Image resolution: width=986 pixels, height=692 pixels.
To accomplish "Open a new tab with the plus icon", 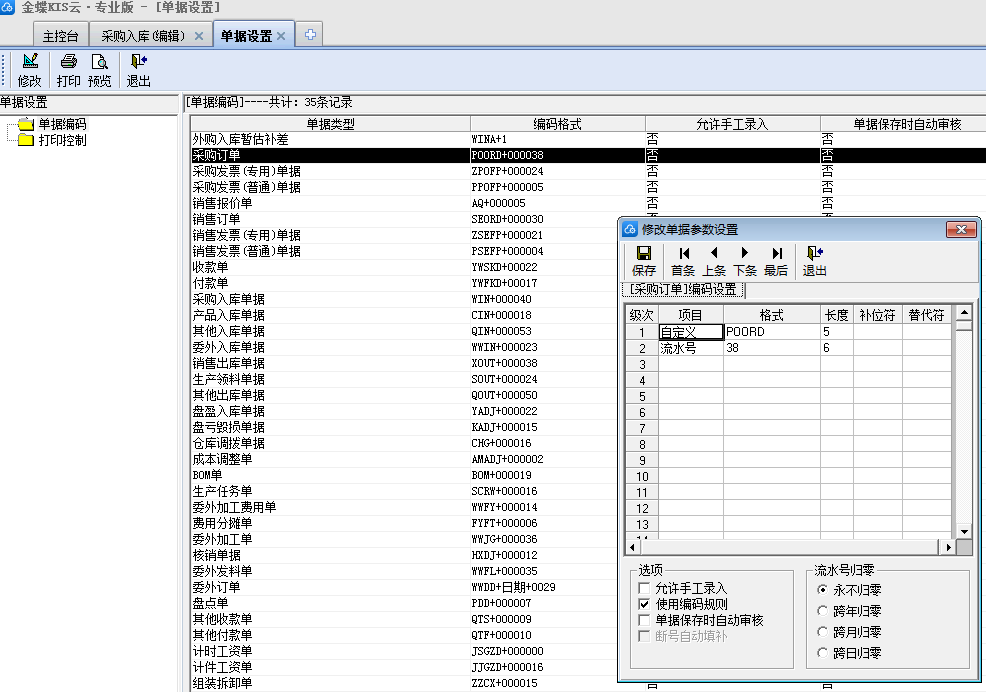I will [x=310, y=35].
